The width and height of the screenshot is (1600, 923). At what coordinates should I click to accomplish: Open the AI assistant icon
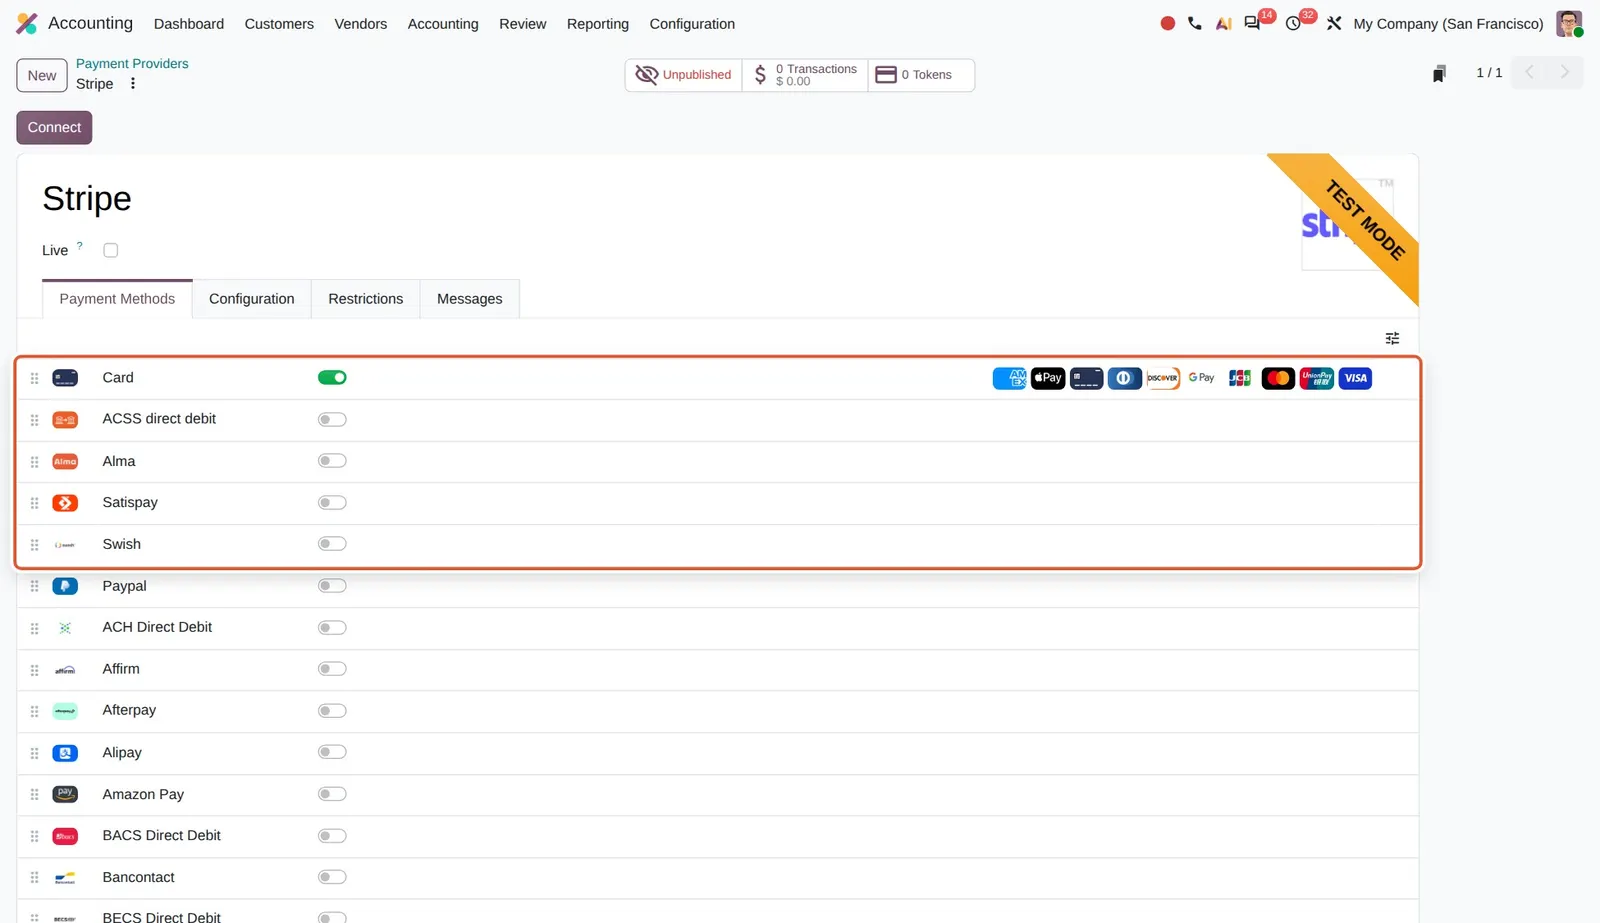(1223, 23)
